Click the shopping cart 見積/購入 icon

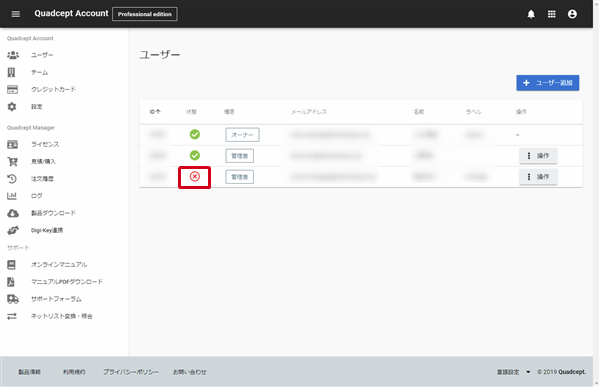(x=12, y=162)
